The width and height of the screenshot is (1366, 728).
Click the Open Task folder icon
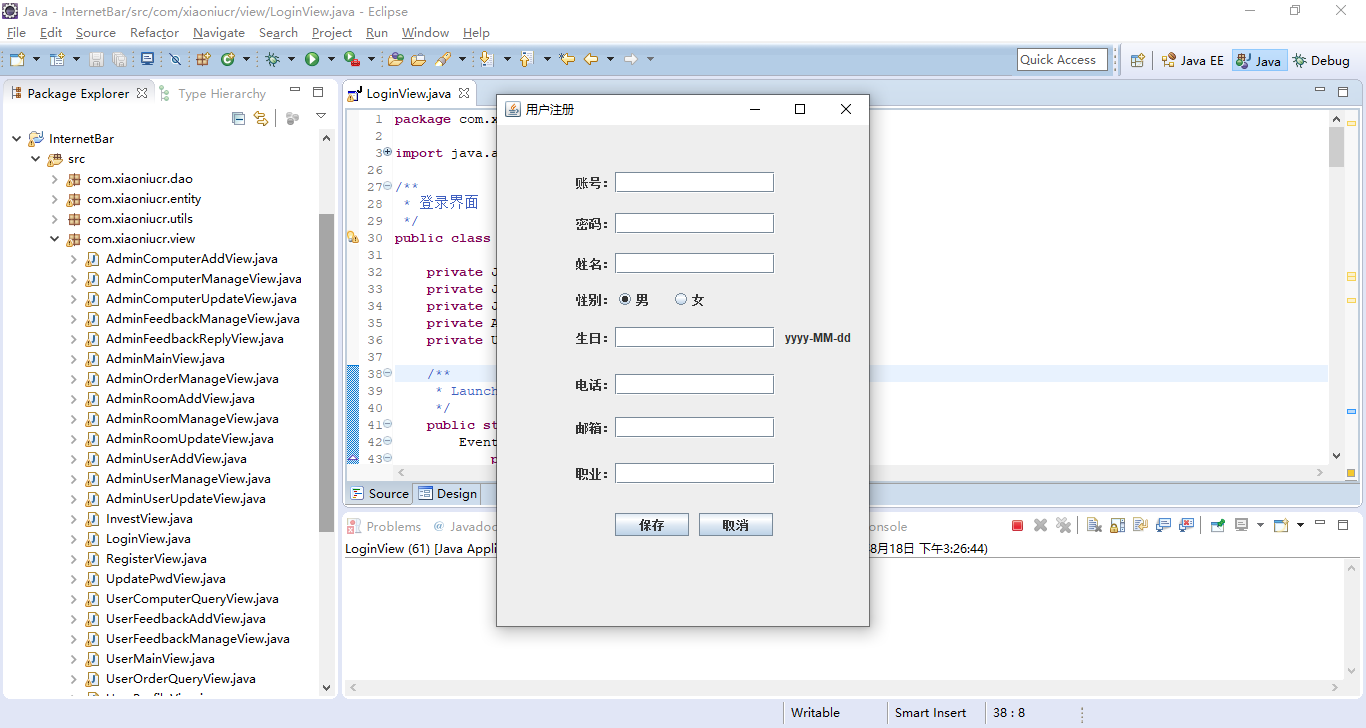[419, 60]
